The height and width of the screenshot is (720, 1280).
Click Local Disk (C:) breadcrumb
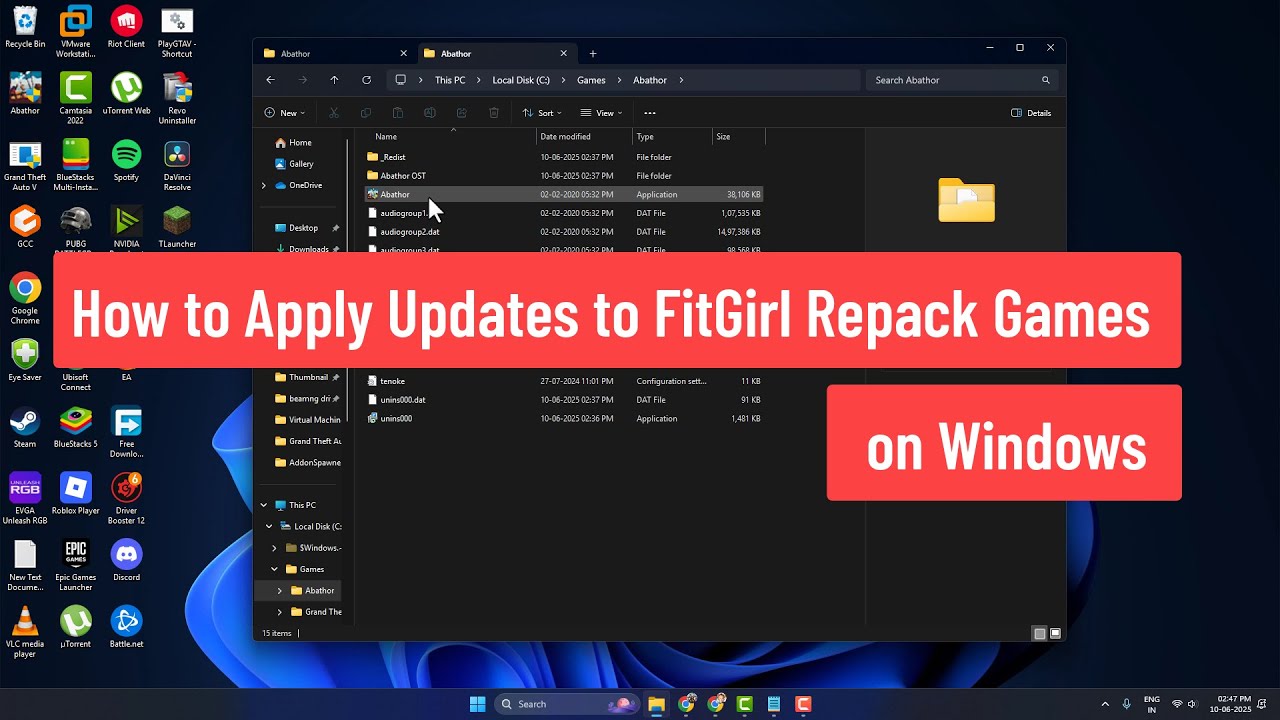pyautogui.click(x=521, y=80)
